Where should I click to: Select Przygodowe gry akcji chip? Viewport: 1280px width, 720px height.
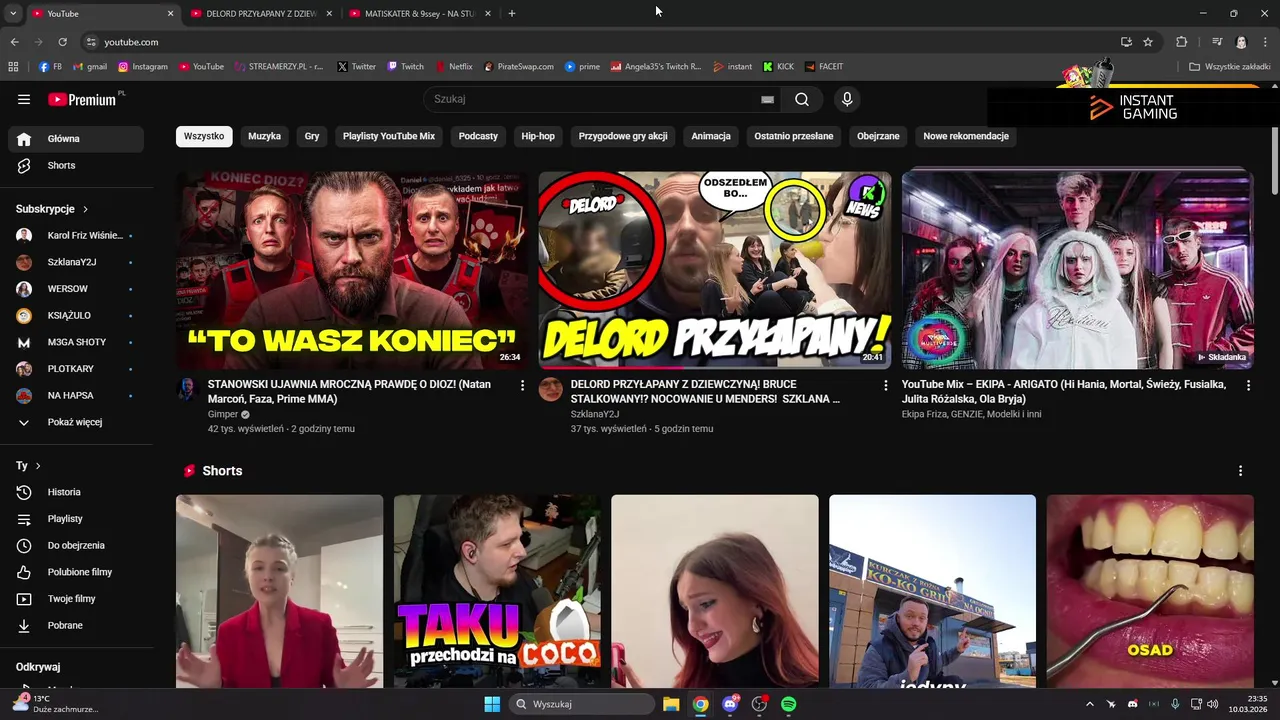coord(623,136)
